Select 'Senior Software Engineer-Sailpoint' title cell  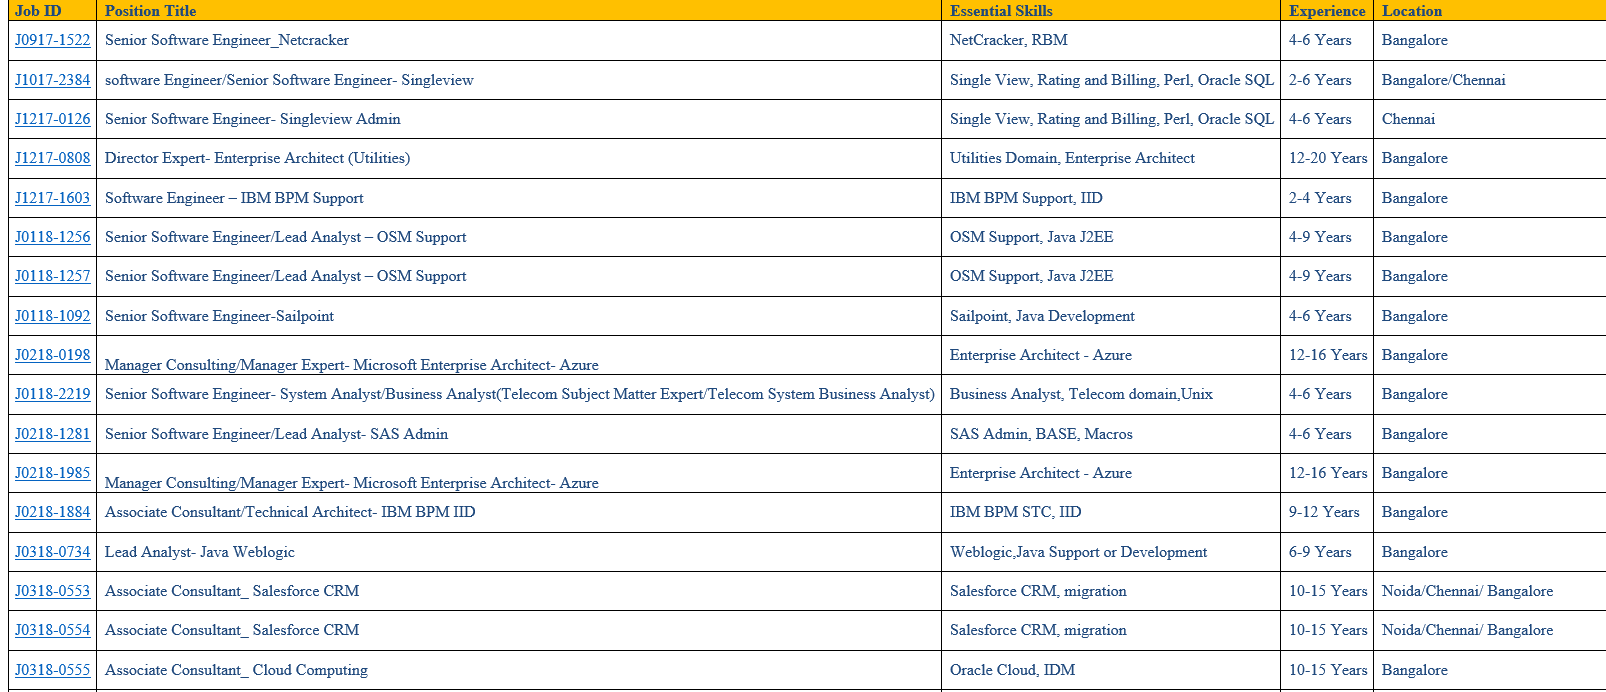519,316
